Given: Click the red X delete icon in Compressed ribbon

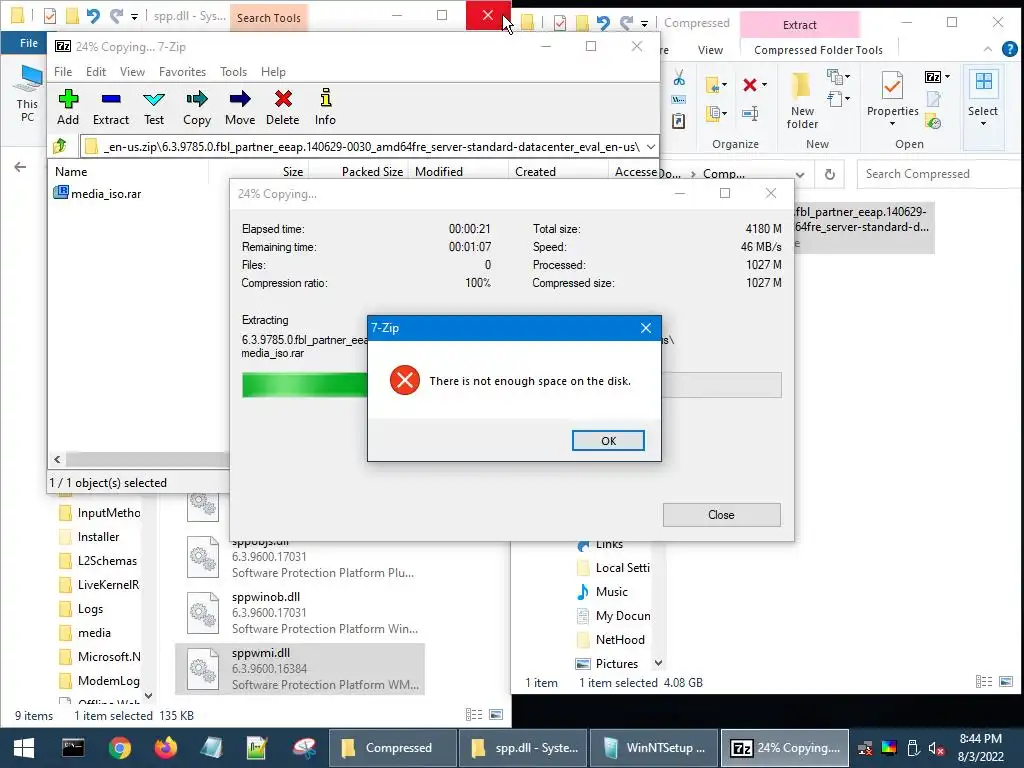Looking at the screenshot, I should click(x=750, y=84).
